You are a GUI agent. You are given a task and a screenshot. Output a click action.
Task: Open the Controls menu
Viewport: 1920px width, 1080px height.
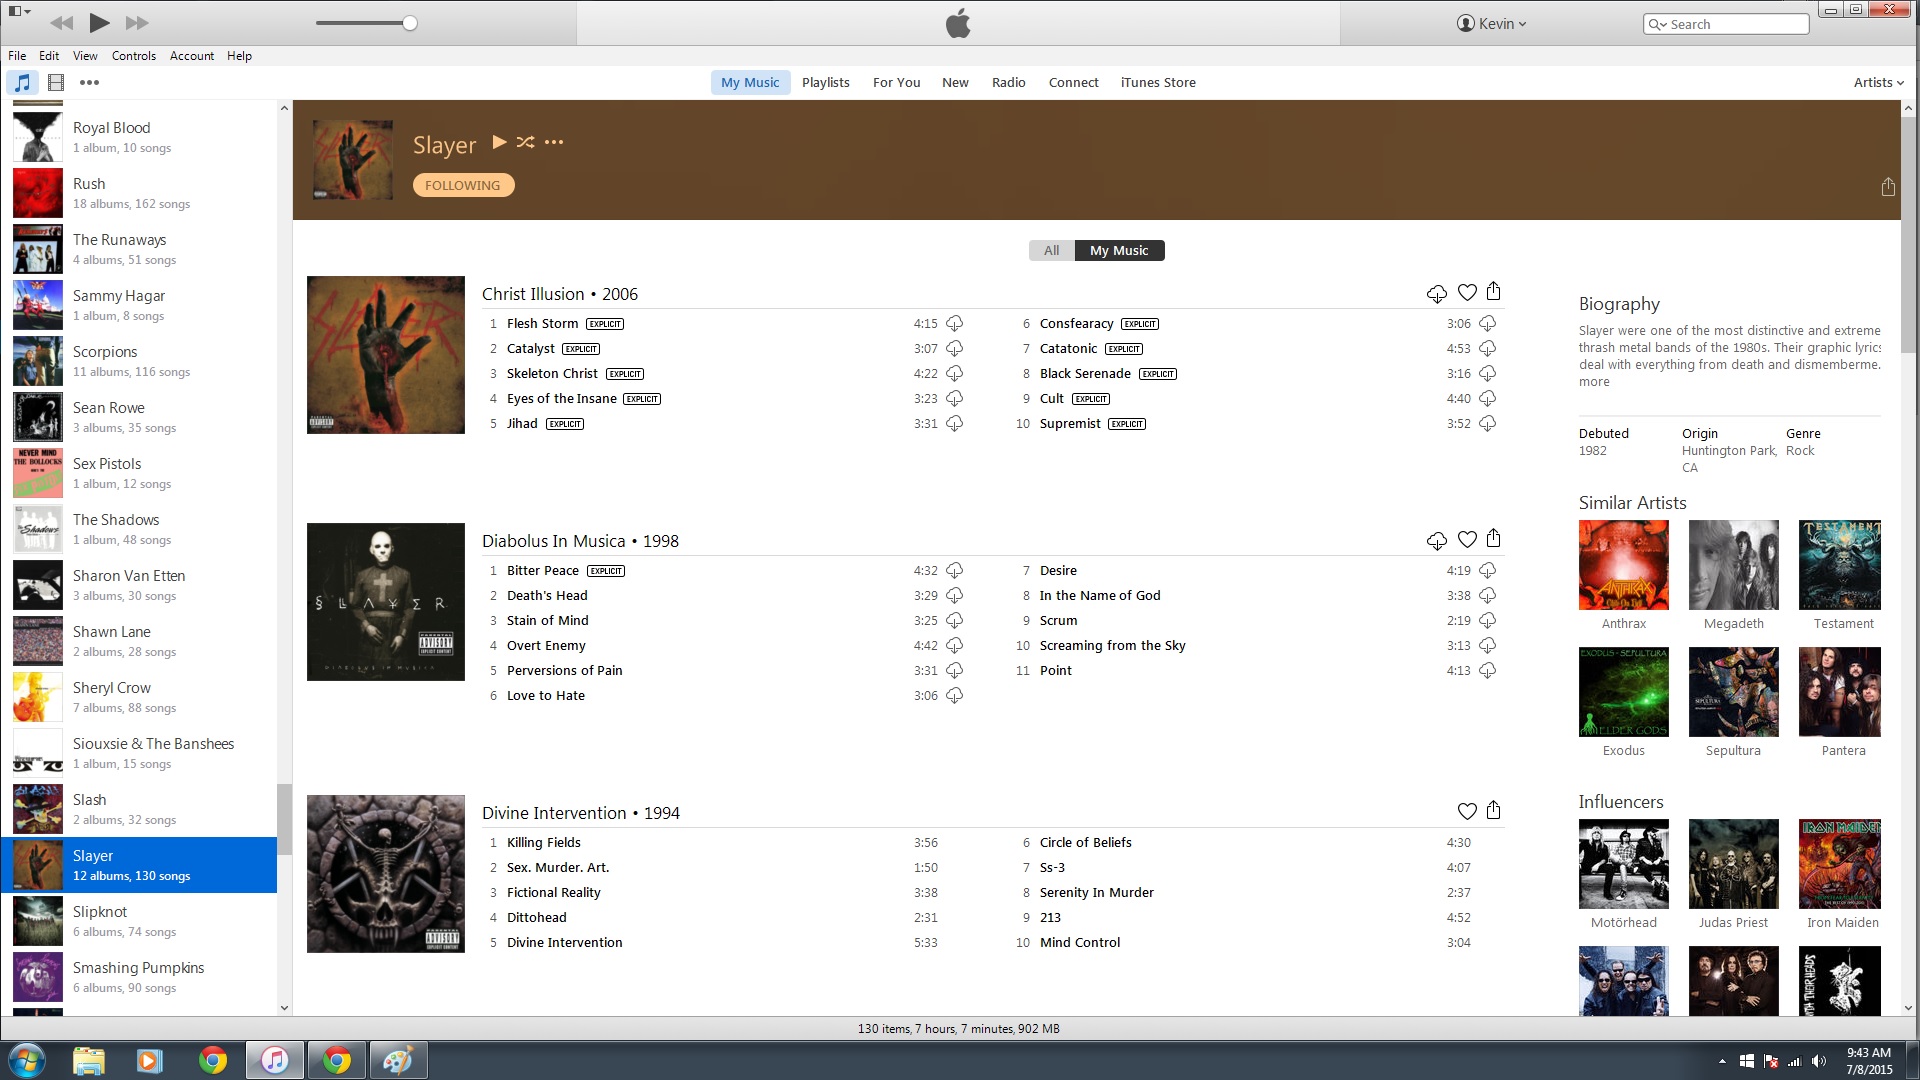coord(133,56)
